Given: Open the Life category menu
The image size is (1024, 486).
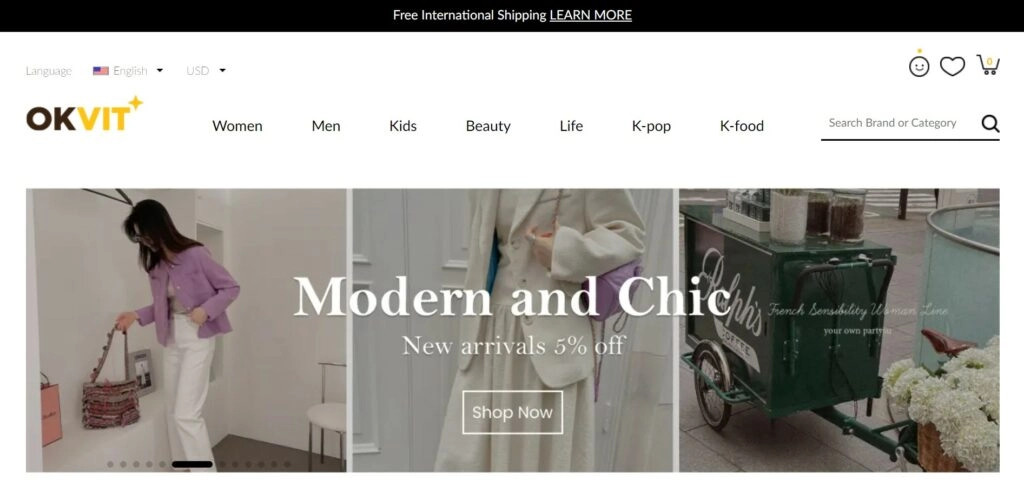Looking at the screenshot, I should (x=571, y=126).
